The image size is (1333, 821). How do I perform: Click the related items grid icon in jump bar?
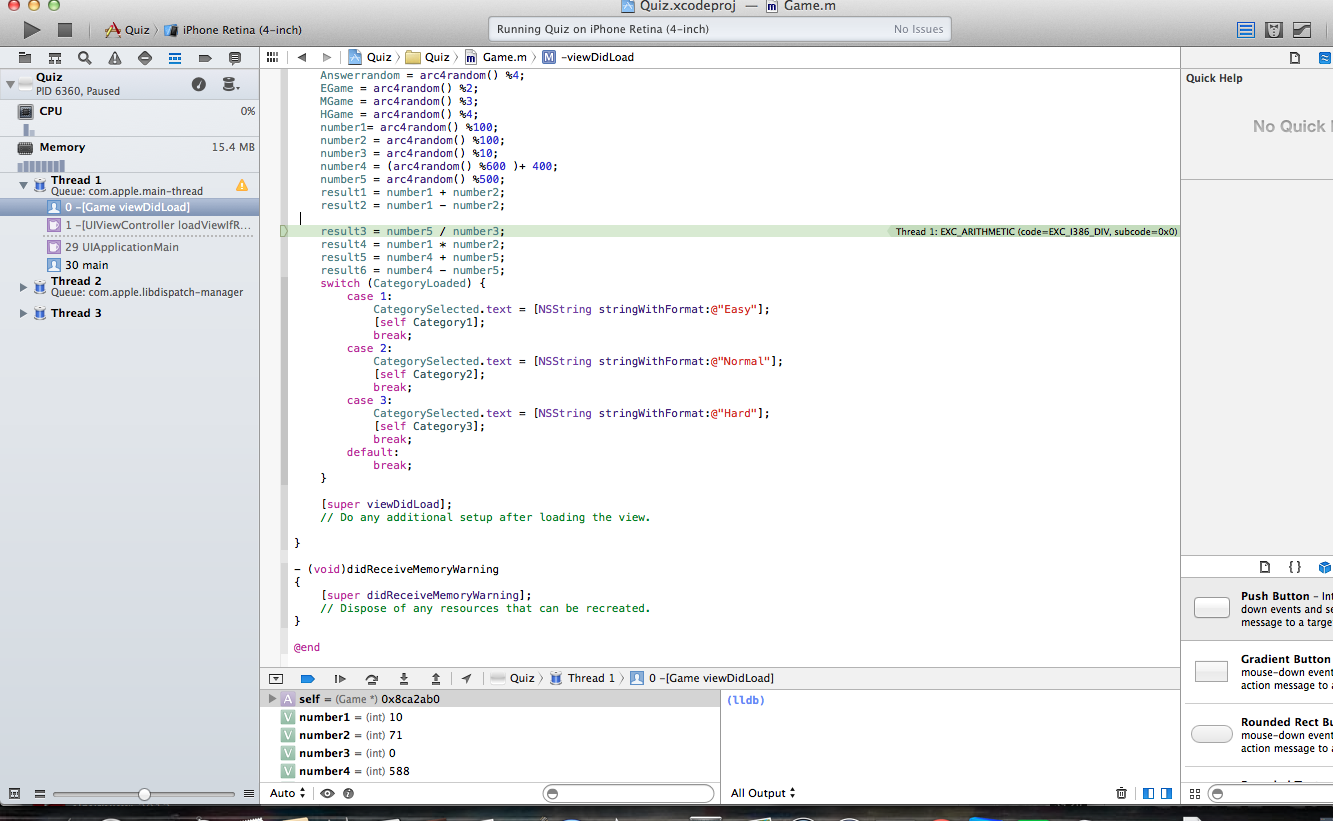[x=272, y=57]
